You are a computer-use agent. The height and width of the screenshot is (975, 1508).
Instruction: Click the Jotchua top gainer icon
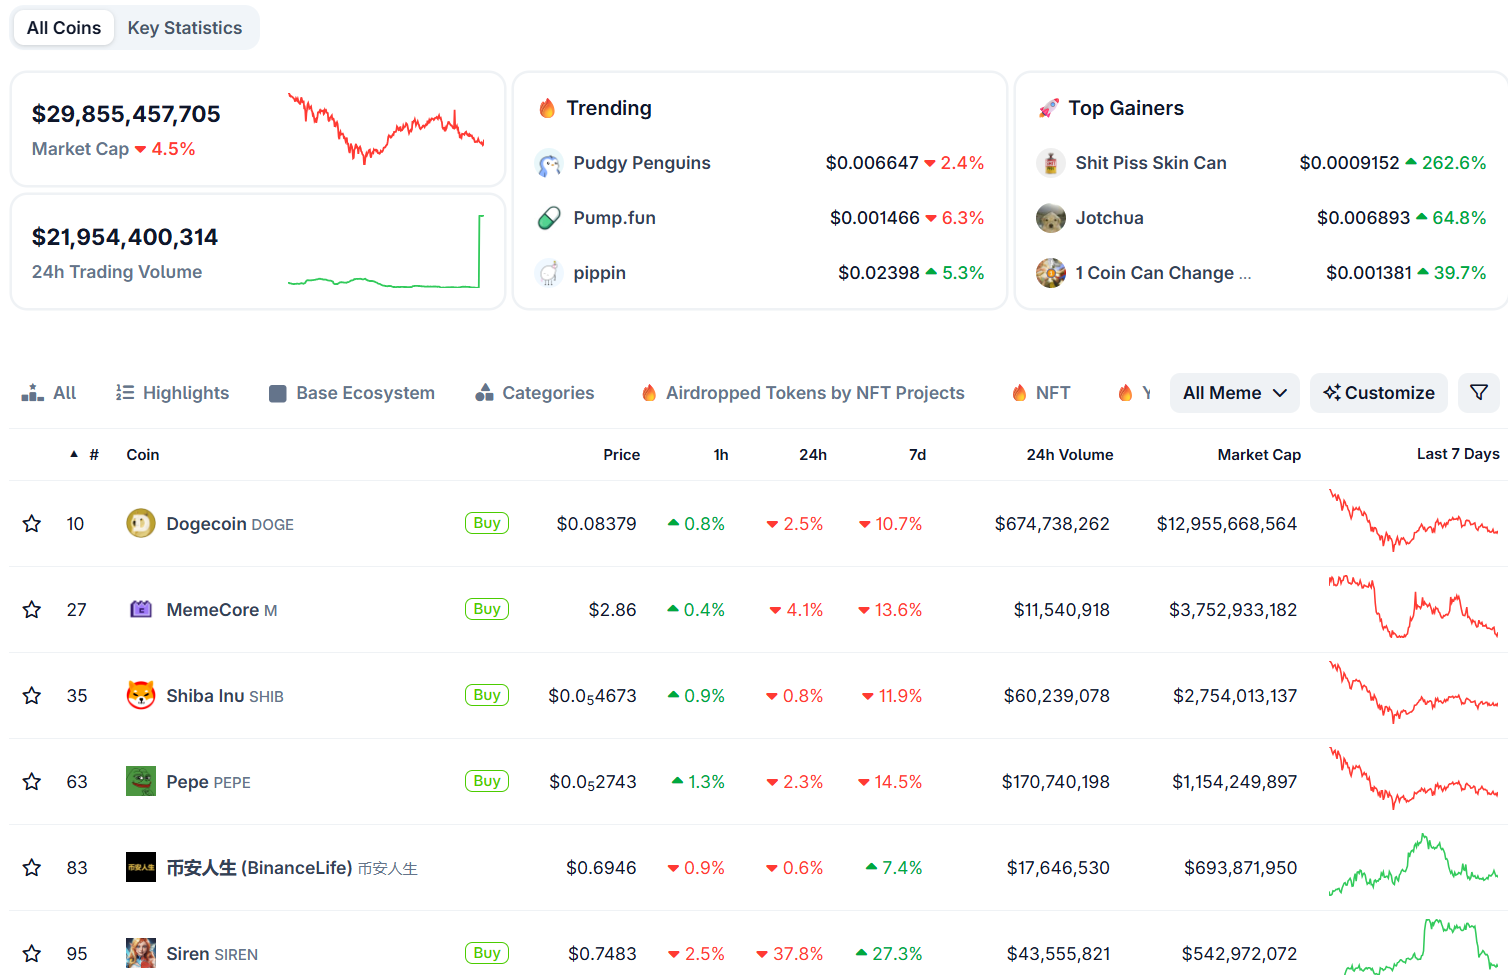click(x=1051, y=218)
